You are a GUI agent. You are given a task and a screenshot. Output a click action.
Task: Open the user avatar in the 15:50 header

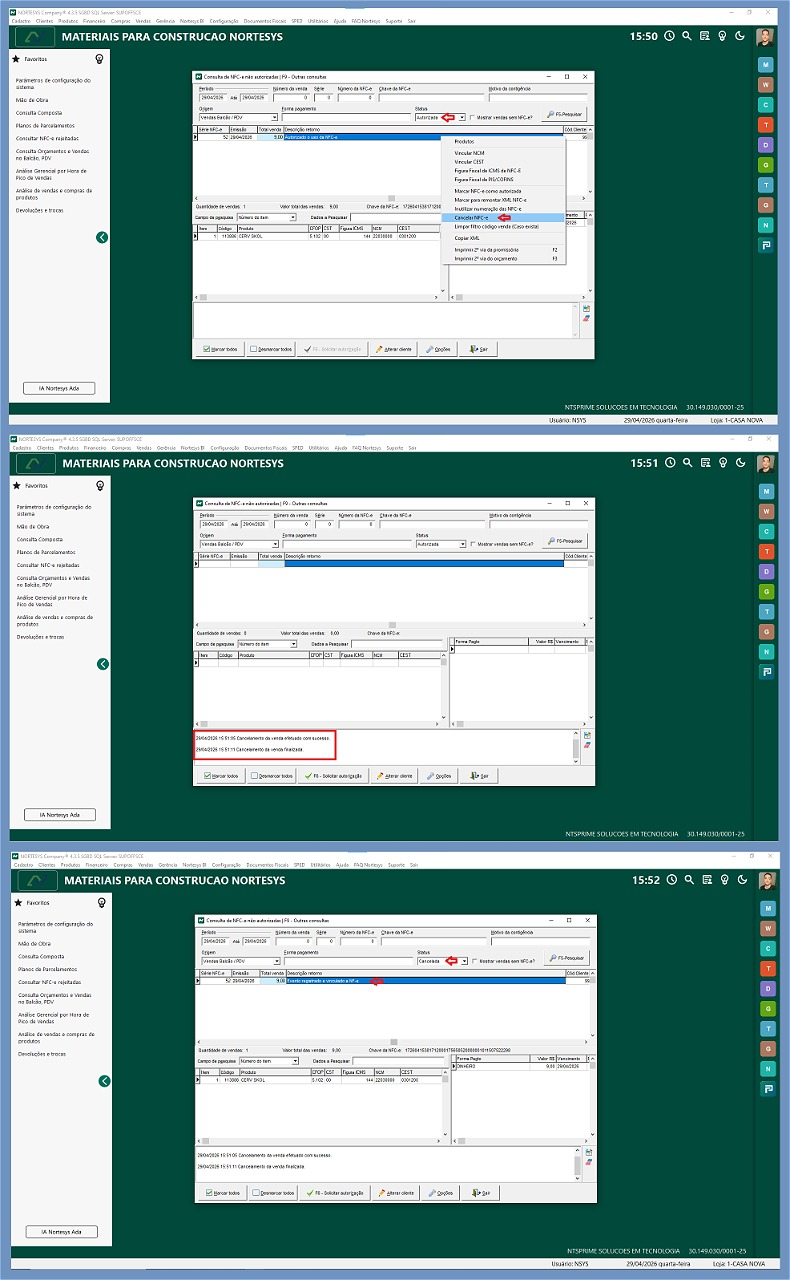(x=765, y=38)
